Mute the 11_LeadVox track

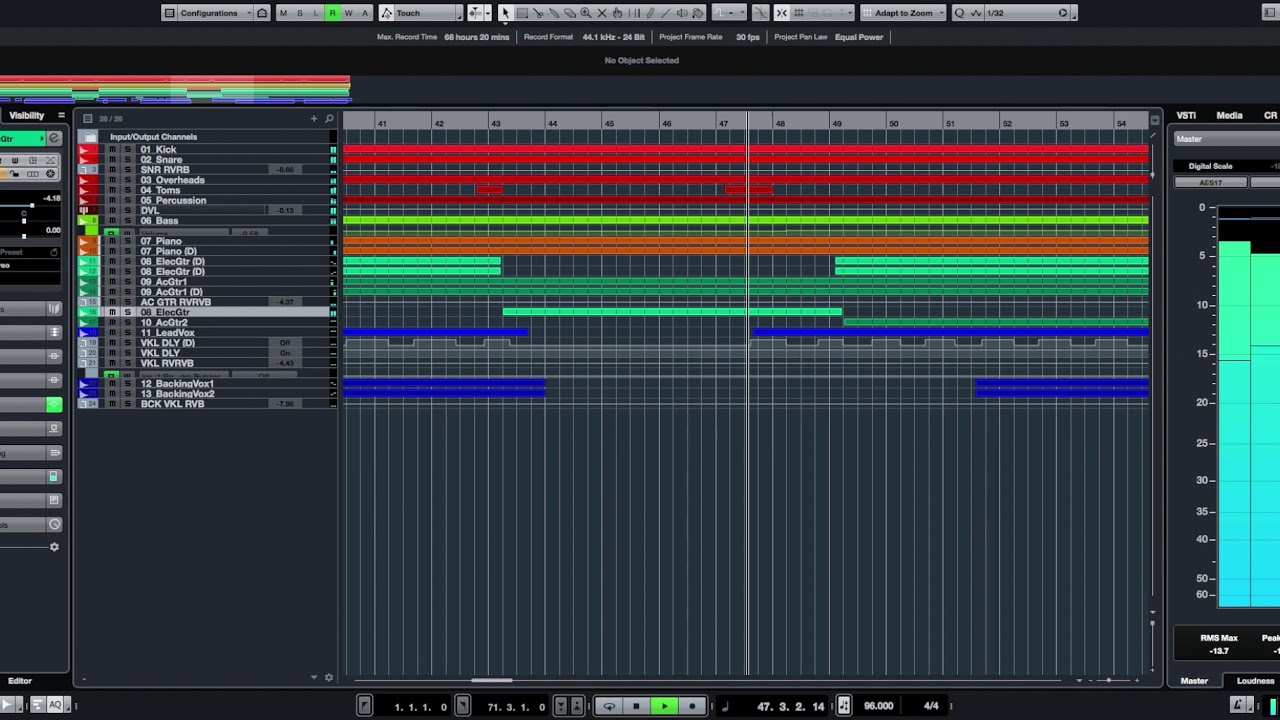(x=112, y=333)
